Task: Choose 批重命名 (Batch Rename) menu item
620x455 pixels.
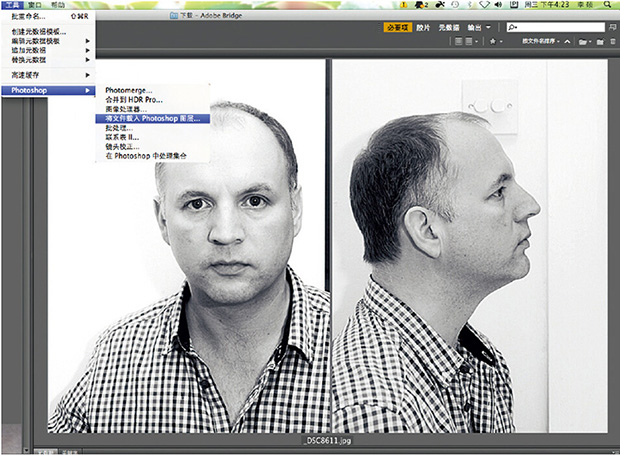Action: click(48, 17)
